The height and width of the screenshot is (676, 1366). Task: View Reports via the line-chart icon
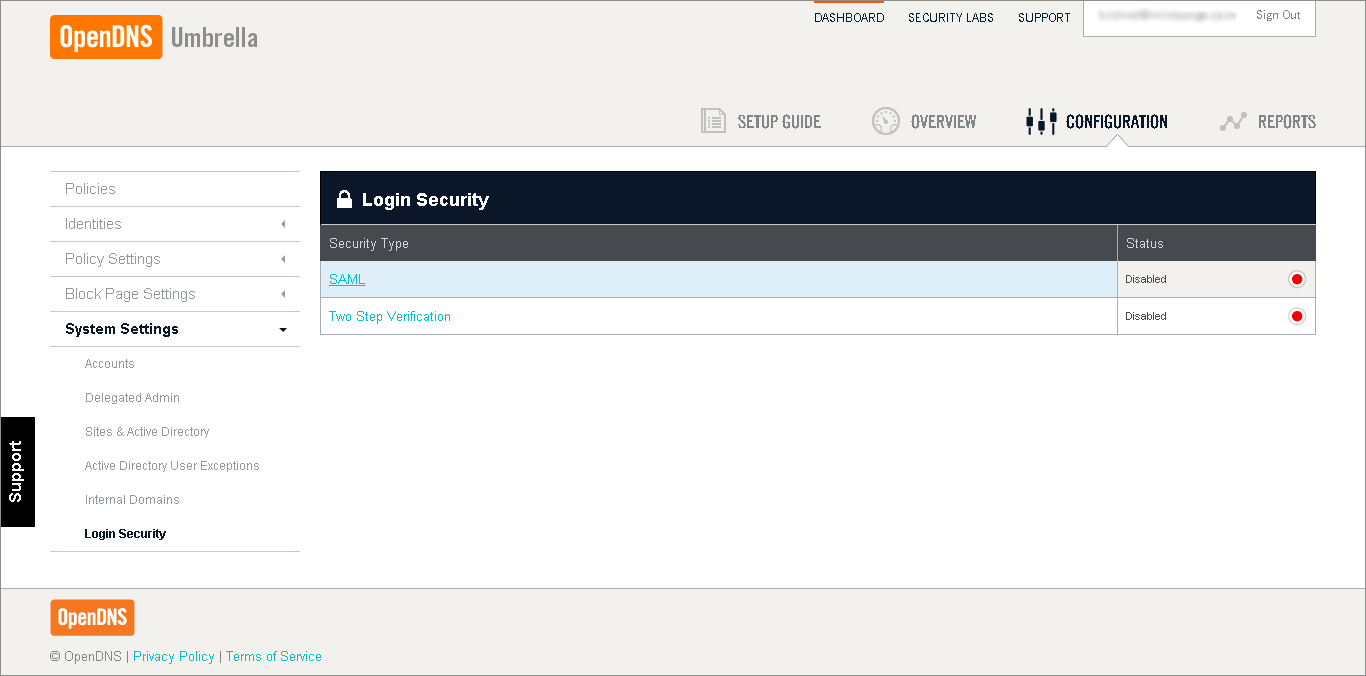[1233, 120]
